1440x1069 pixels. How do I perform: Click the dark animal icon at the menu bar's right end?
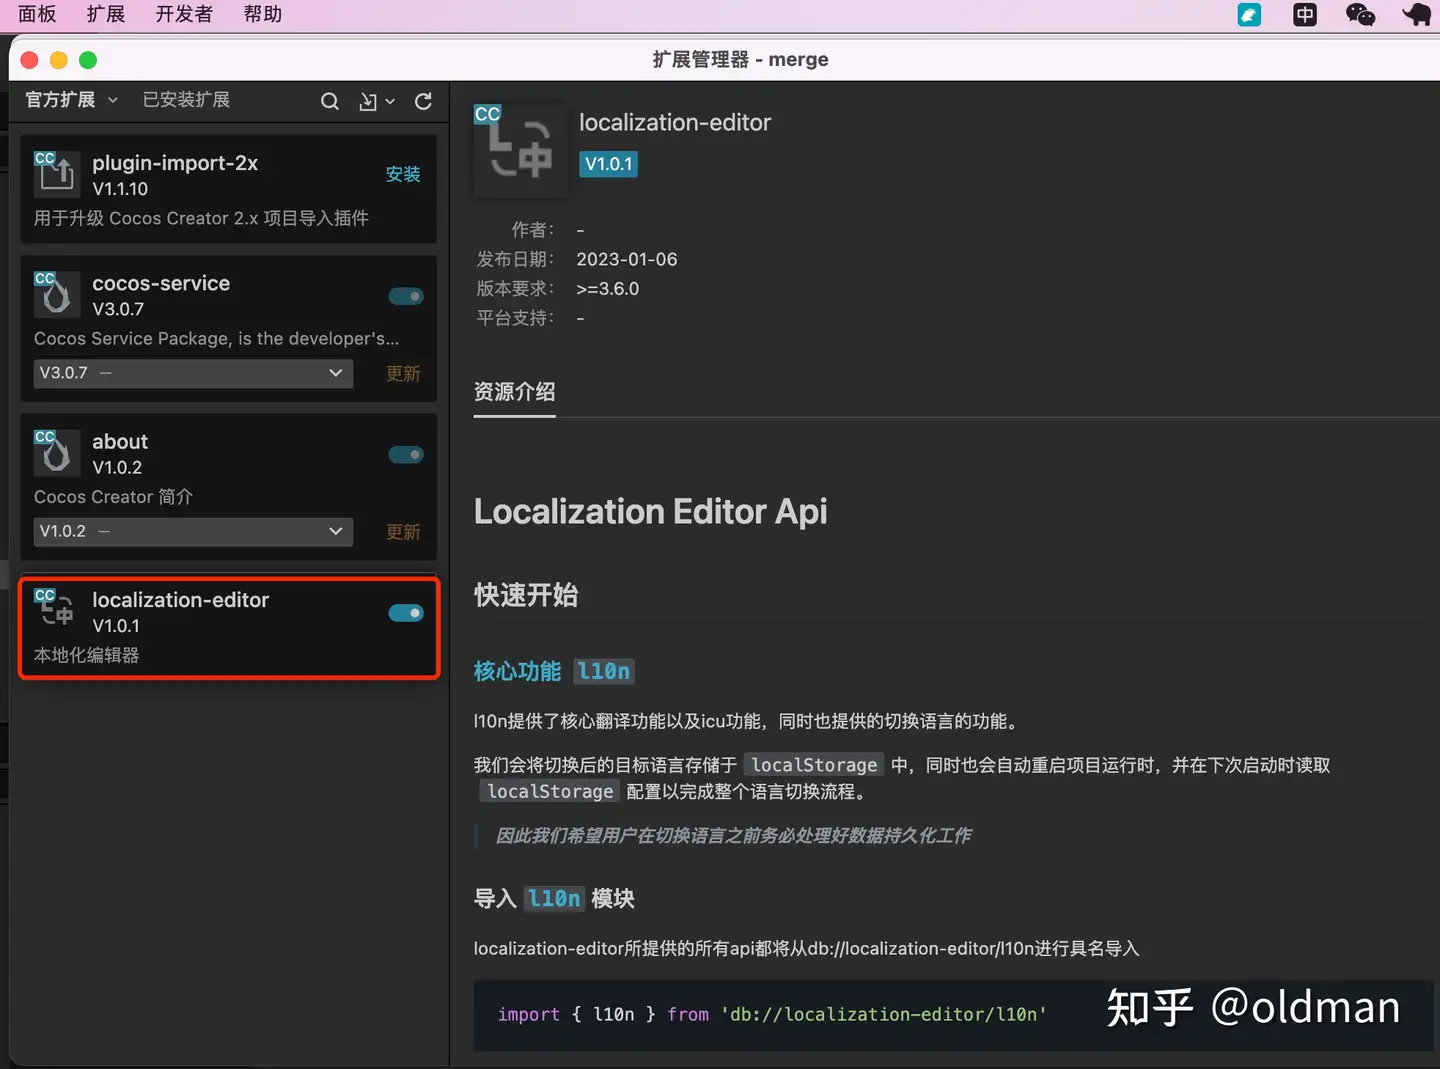point(1417,14)
